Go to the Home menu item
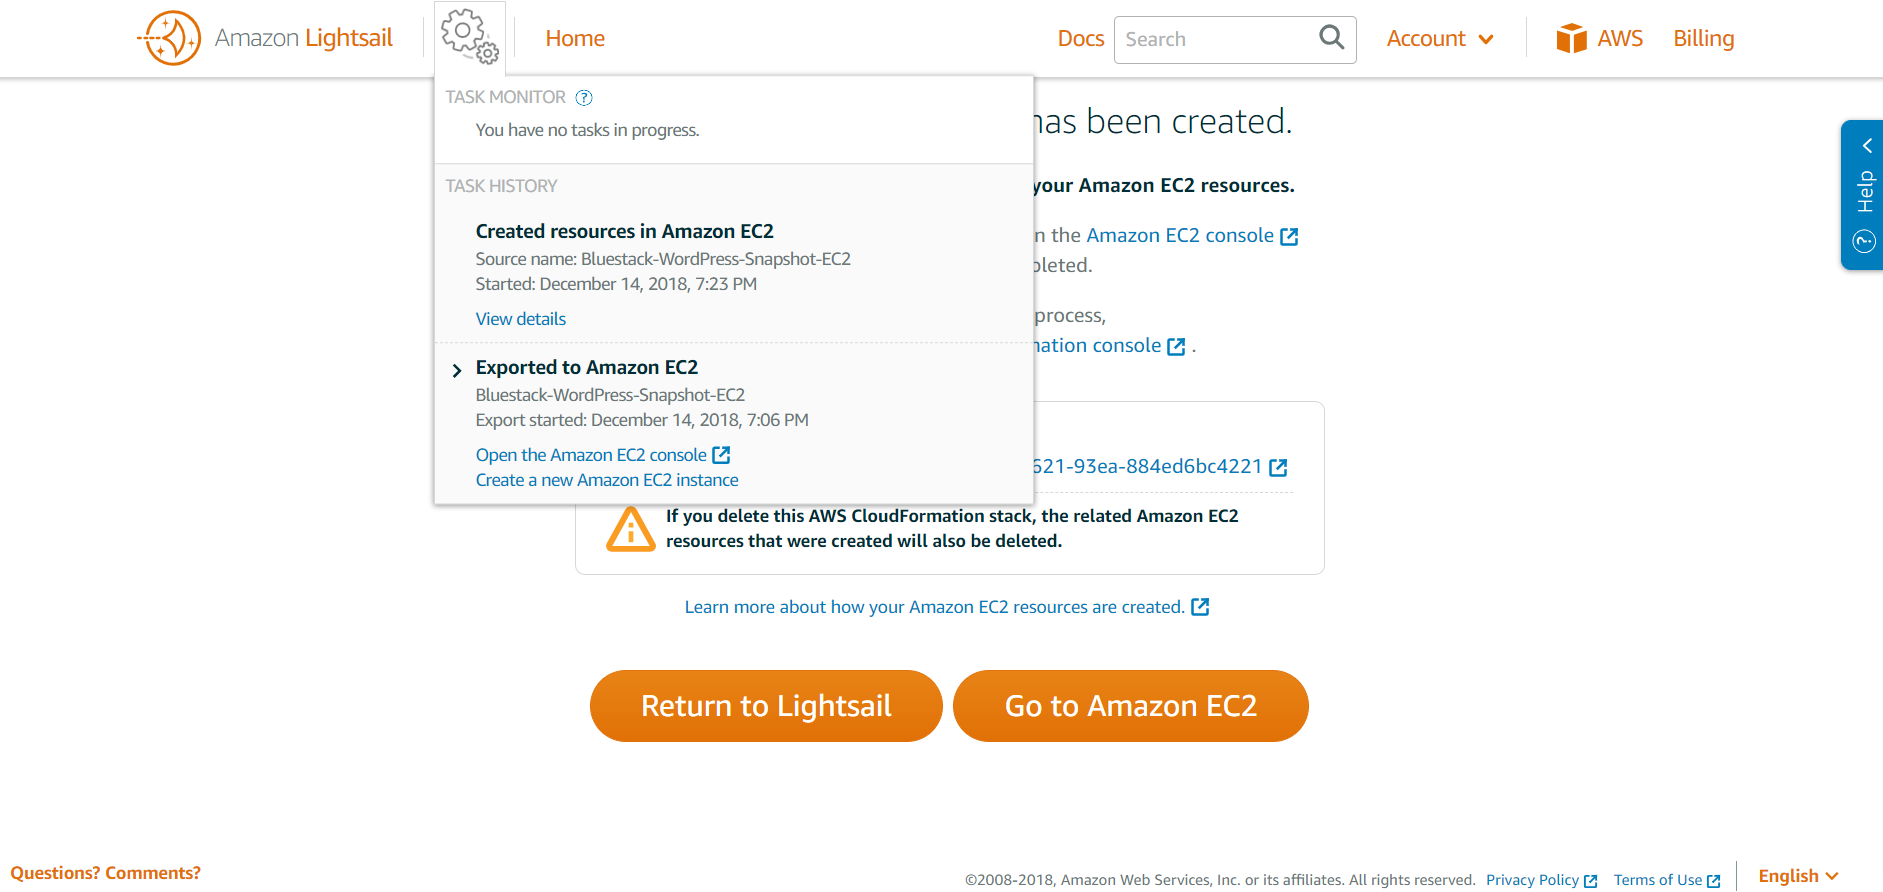This screenshot has height=892, width=1883. (x=575, y=38)
